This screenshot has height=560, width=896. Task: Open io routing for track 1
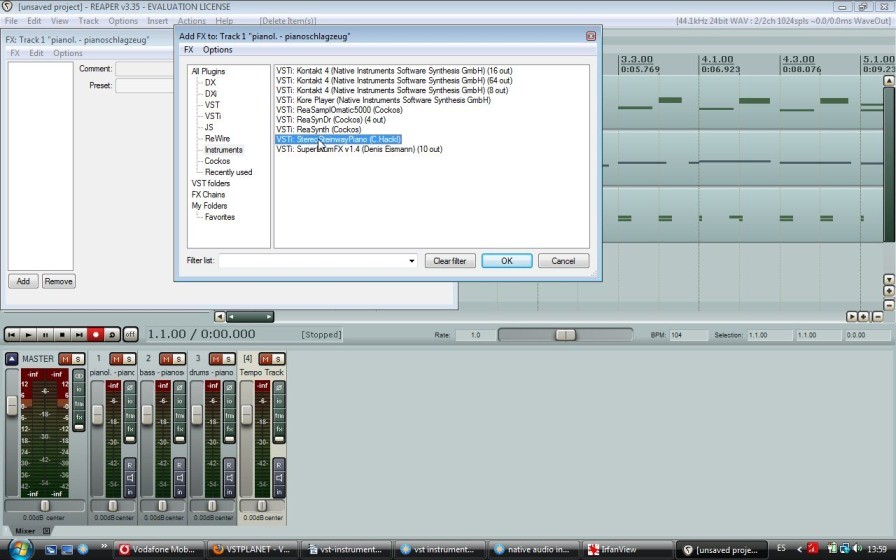point(130,401)
